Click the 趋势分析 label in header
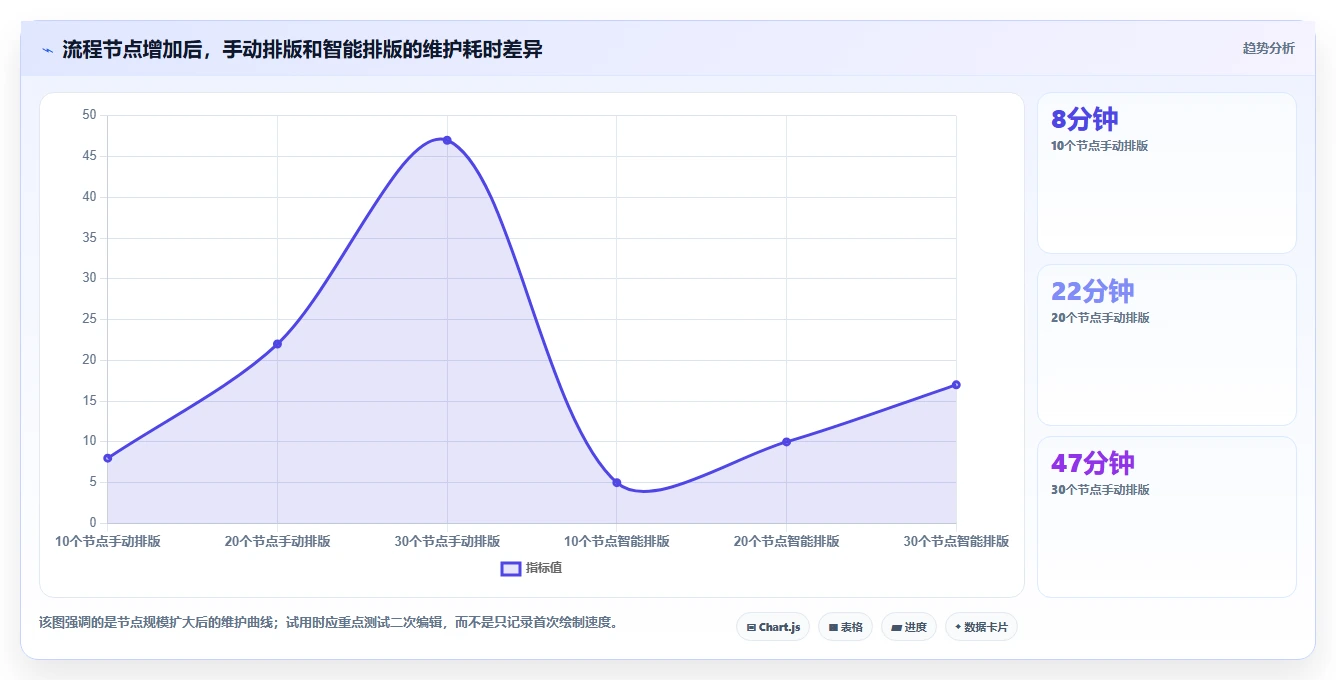This screenshot has height=680, width=1336. coord(1268,48)
